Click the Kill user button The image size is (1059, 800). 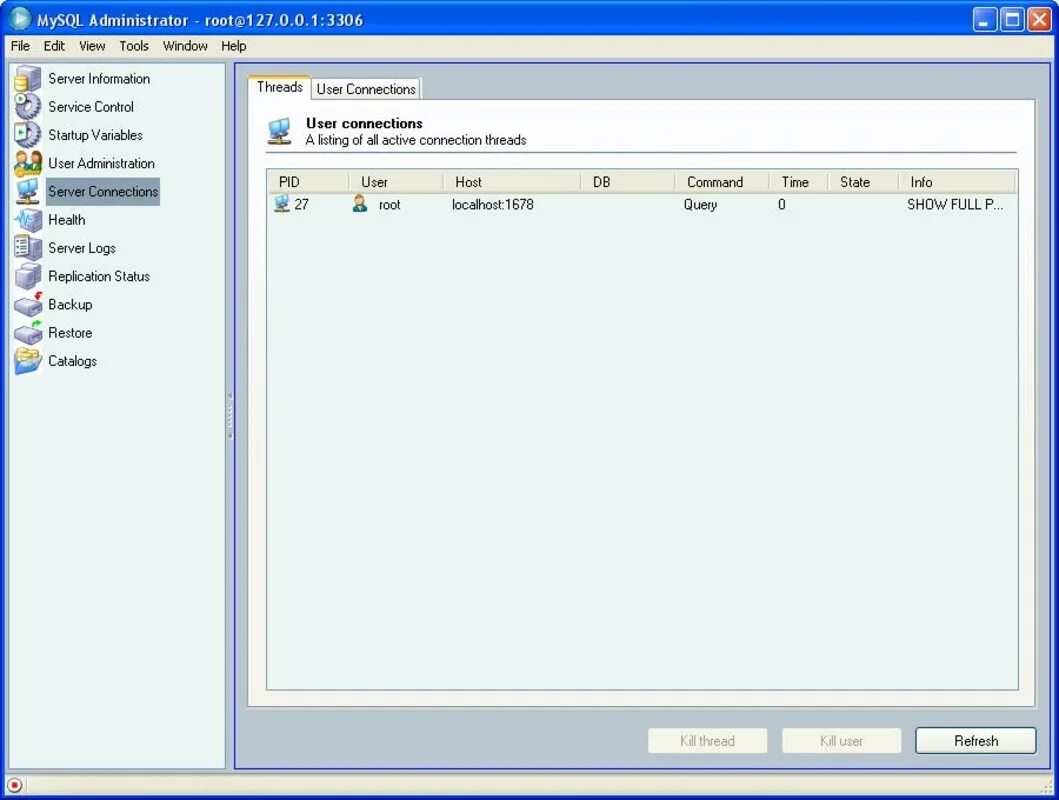click(x=841, y=741)
